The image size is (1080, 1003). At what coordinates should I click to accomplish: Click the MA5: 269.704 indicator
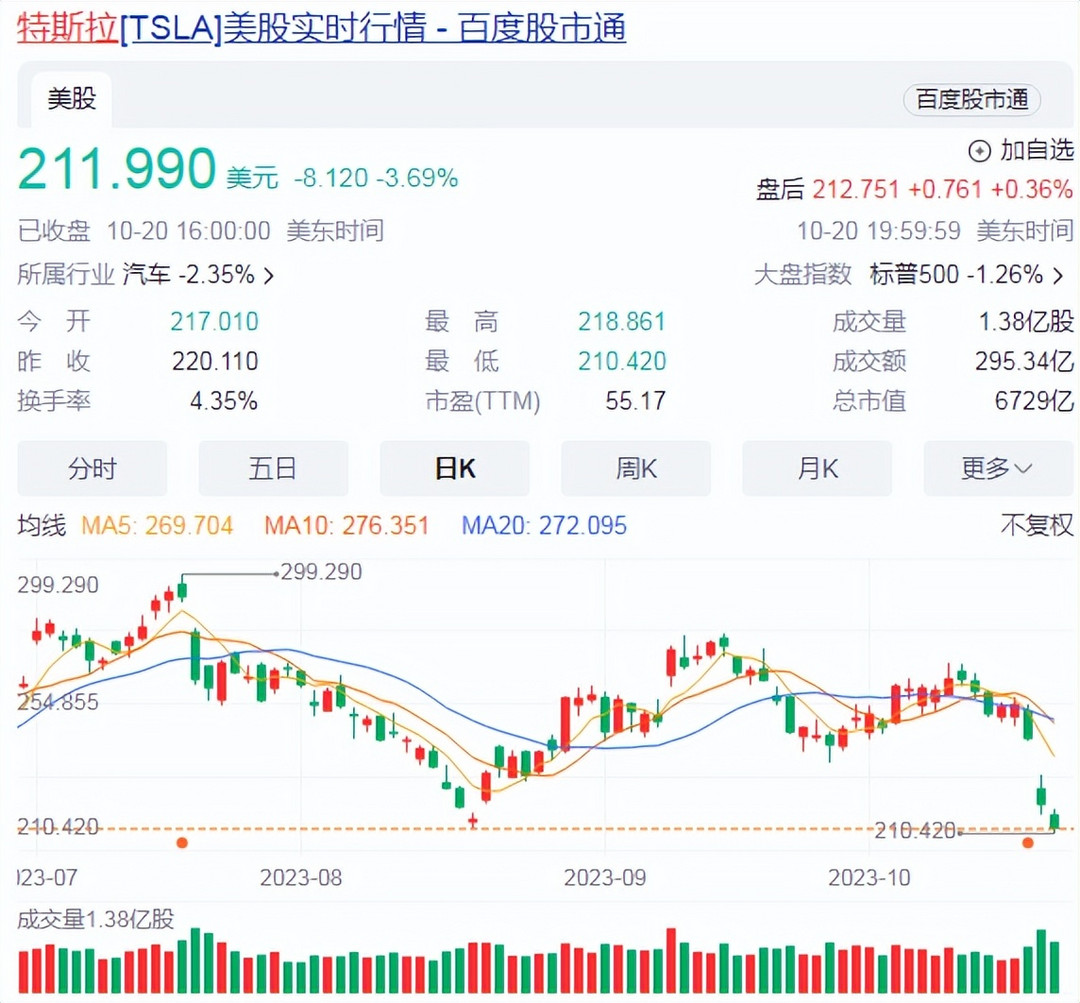(157, 526)
